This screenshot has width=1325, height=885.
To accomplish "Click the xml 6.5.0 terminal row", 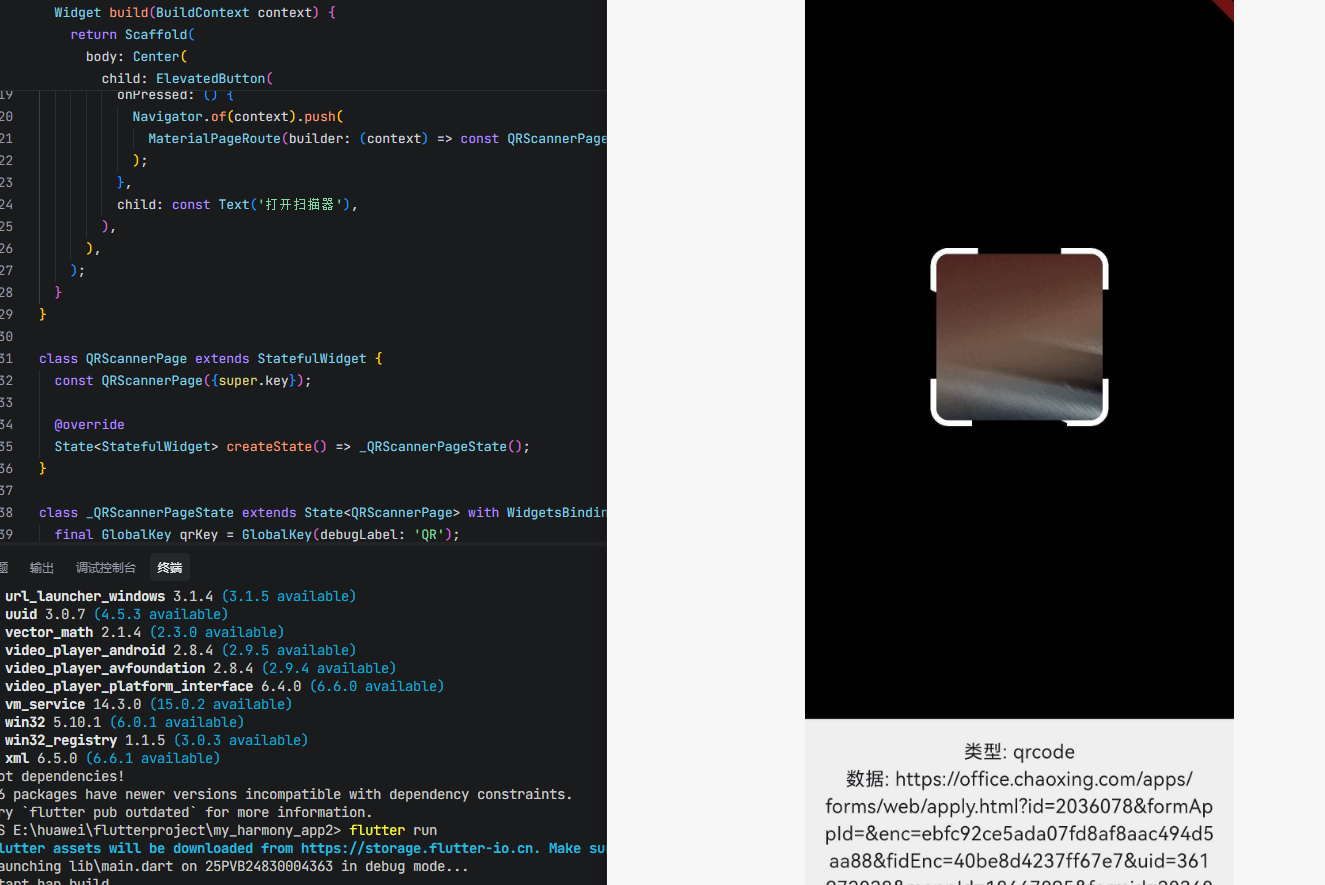I will coord(112,758).
